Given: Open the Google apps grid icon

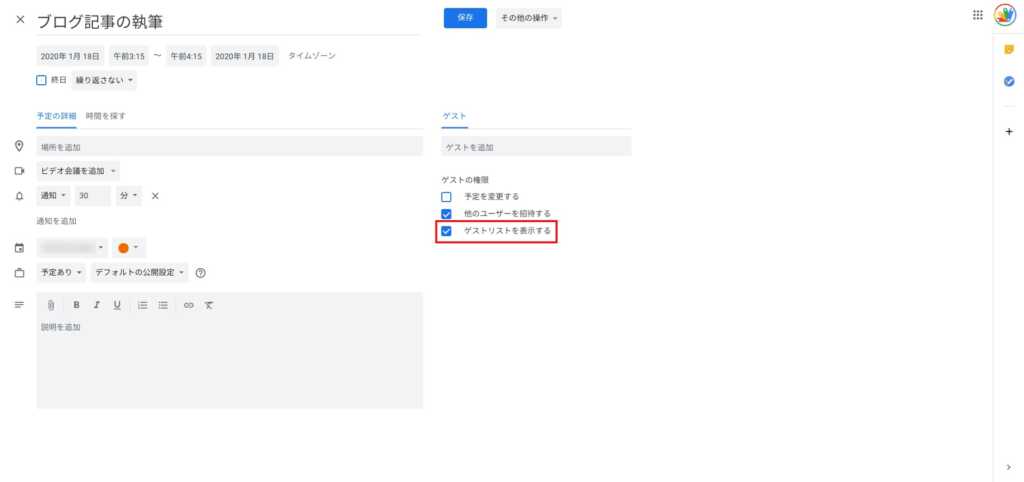Looking at the screenshot, I should click(978, 15).
